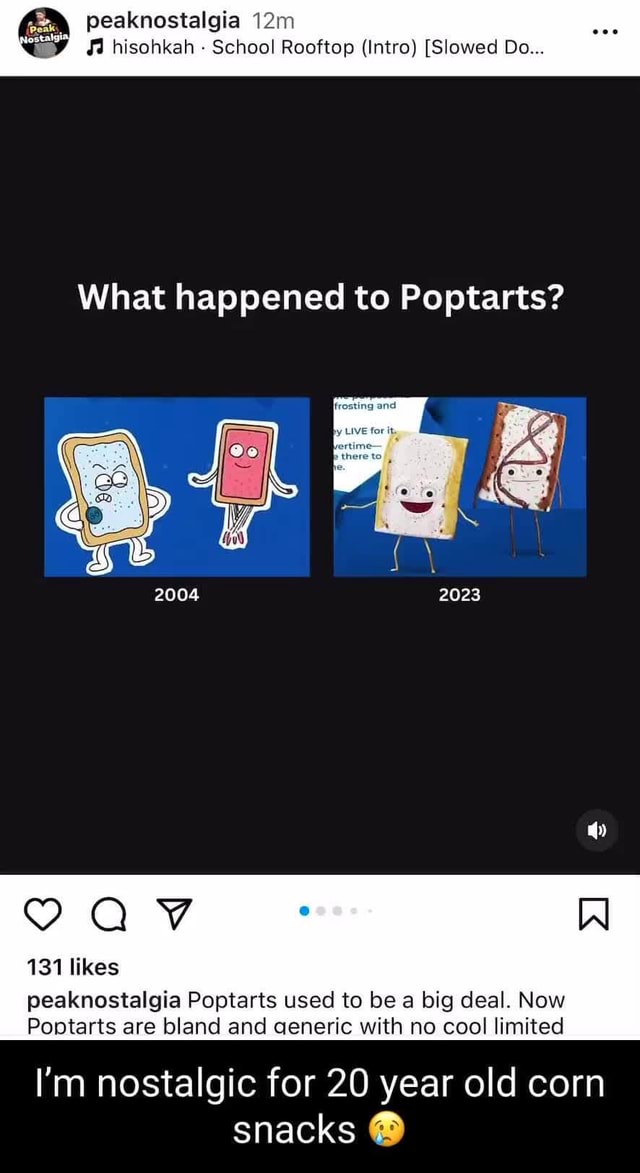Share the post with paper plane icon
Screen dimensions: 640x1173
click(176, 915)
